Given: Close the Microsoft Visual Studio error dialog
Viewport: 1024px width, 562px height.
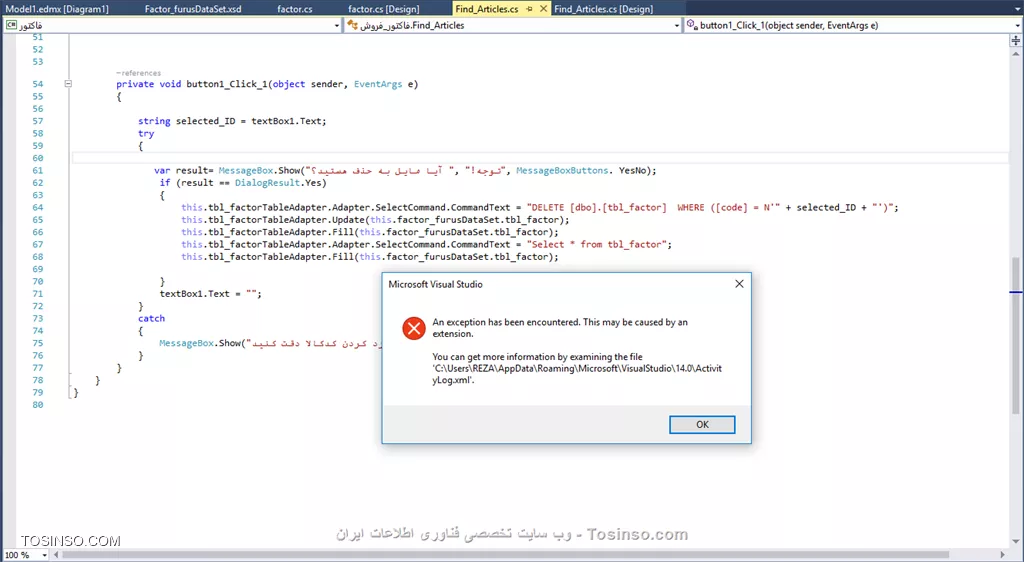Looking at the screenshot, I should coord(739,284).
